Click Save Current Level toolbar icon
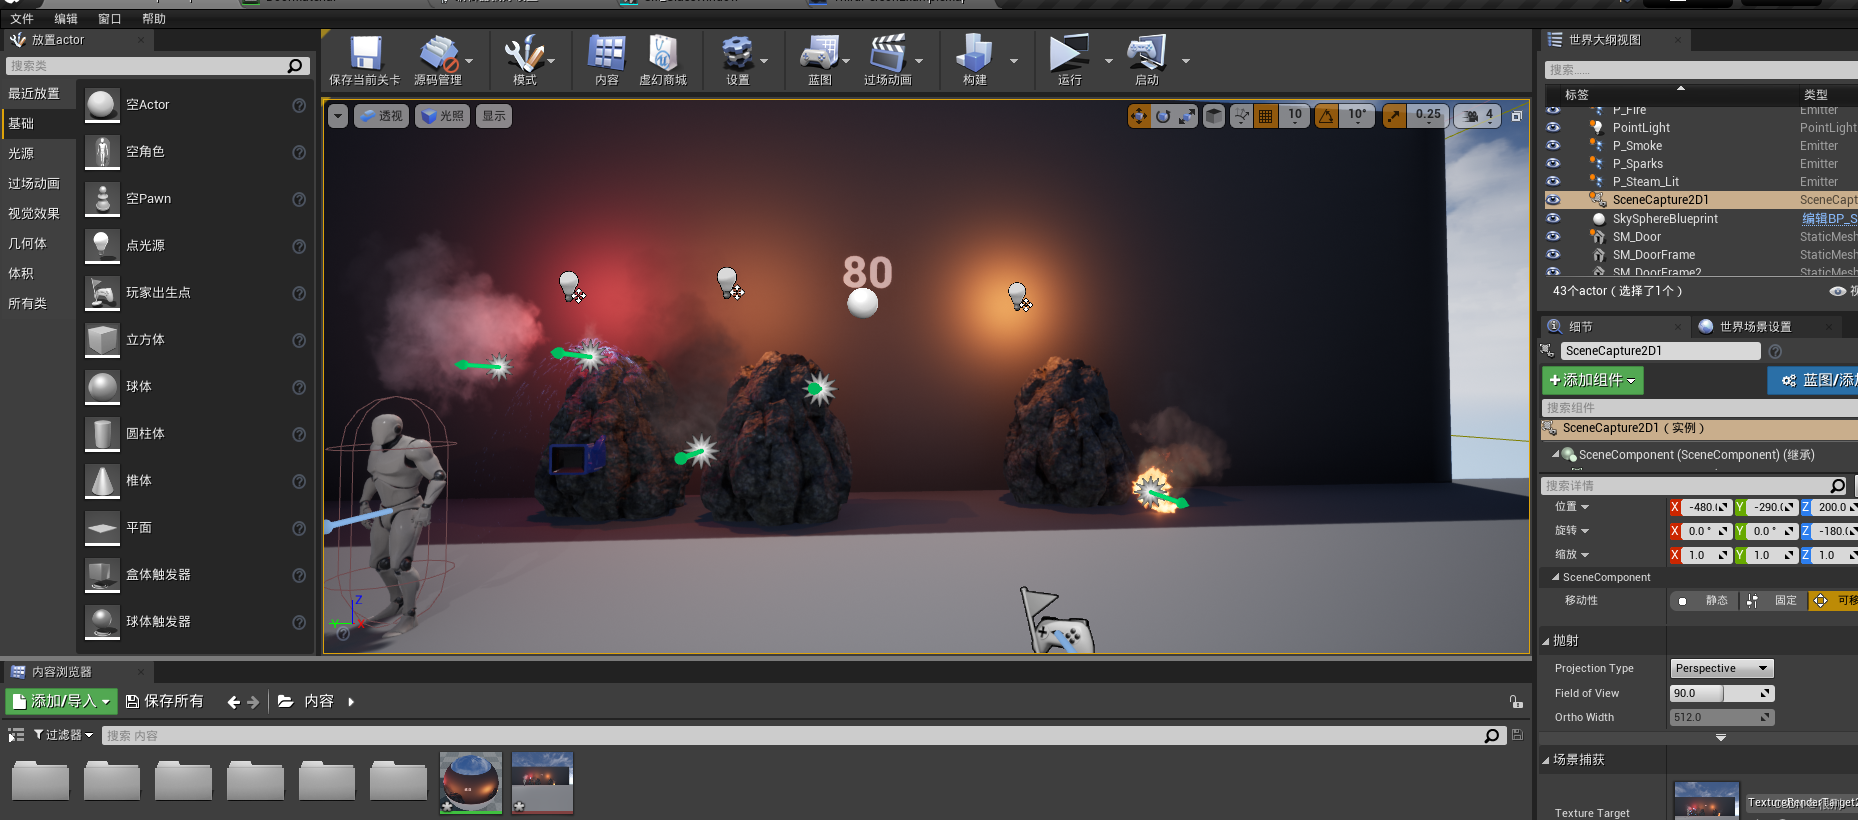Image resolution: width=1858 pixels, height=820 pixels. pyautogui.click(x=365, y=53)
